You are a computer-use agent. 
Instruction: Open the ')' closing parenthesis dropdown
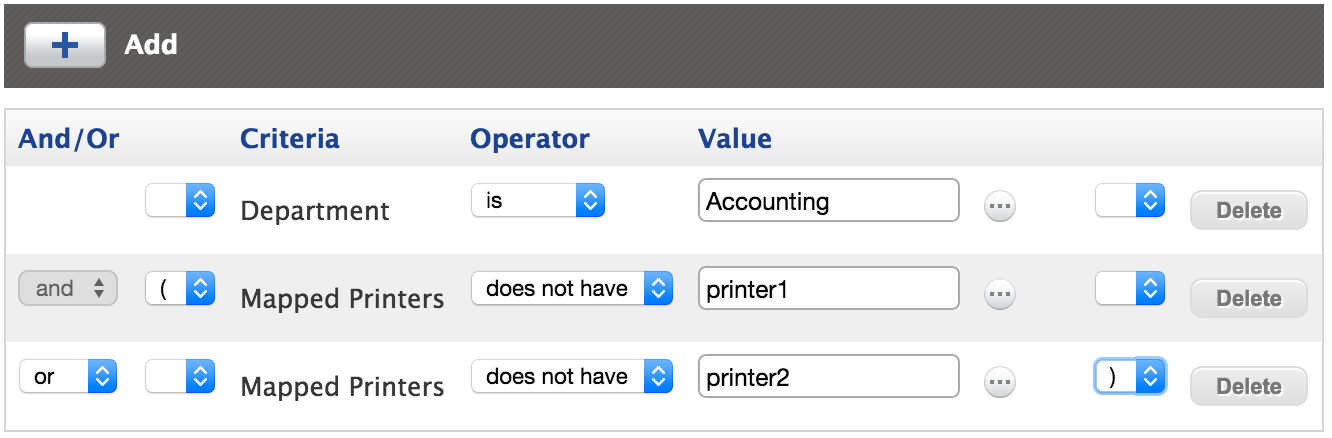point(1130,377)
